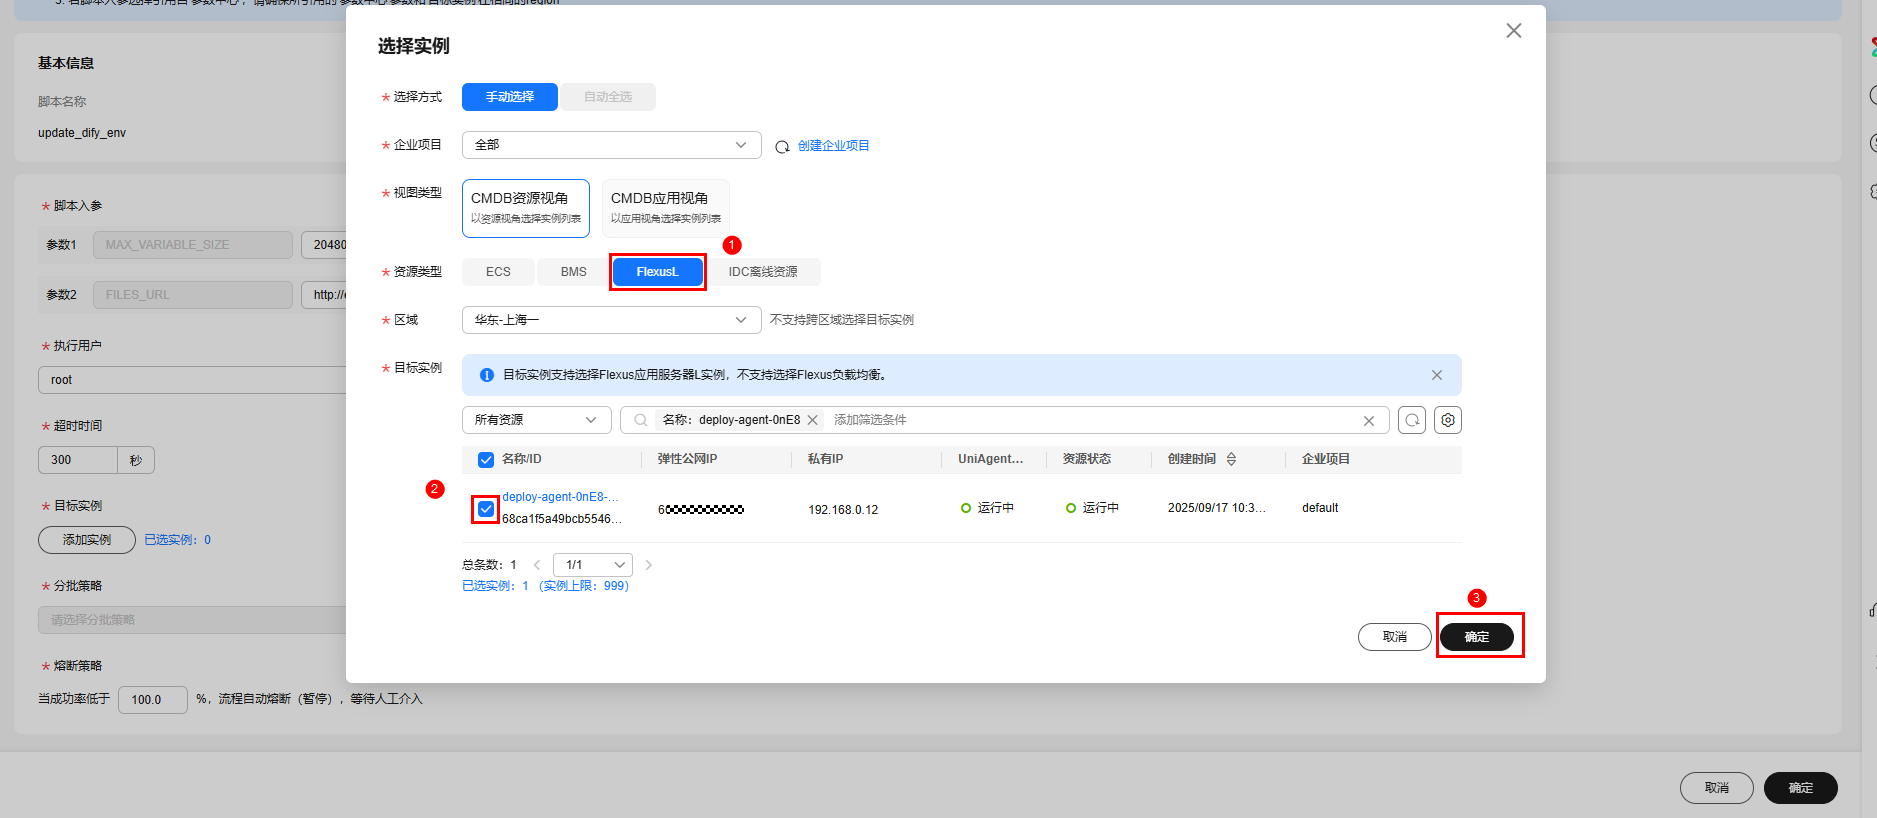
Task: Select the IDC离线资源 resource type tab
Action: pyautogui.click(x=763, y=272)
